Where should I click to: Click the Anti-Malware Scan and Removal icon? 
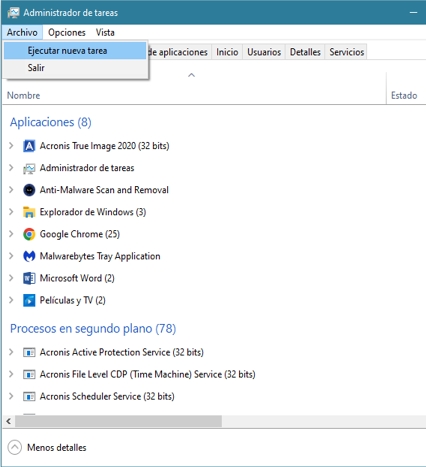(29, 190)
